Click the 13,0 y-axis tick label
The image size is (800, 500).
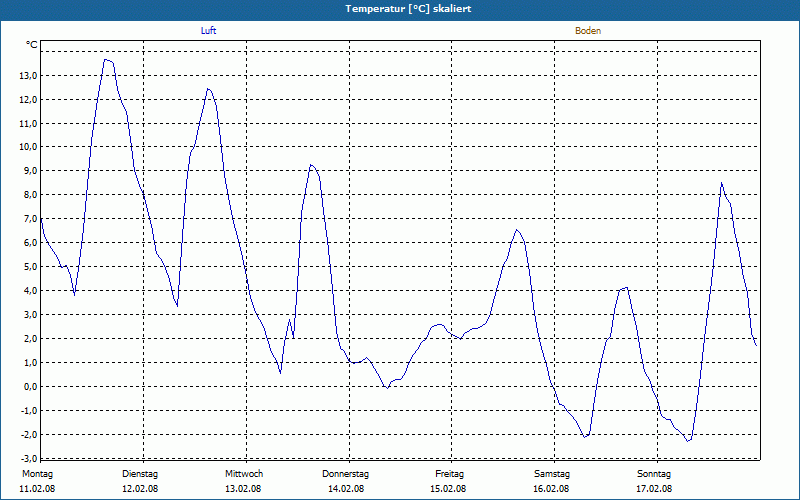coord(28,76)
